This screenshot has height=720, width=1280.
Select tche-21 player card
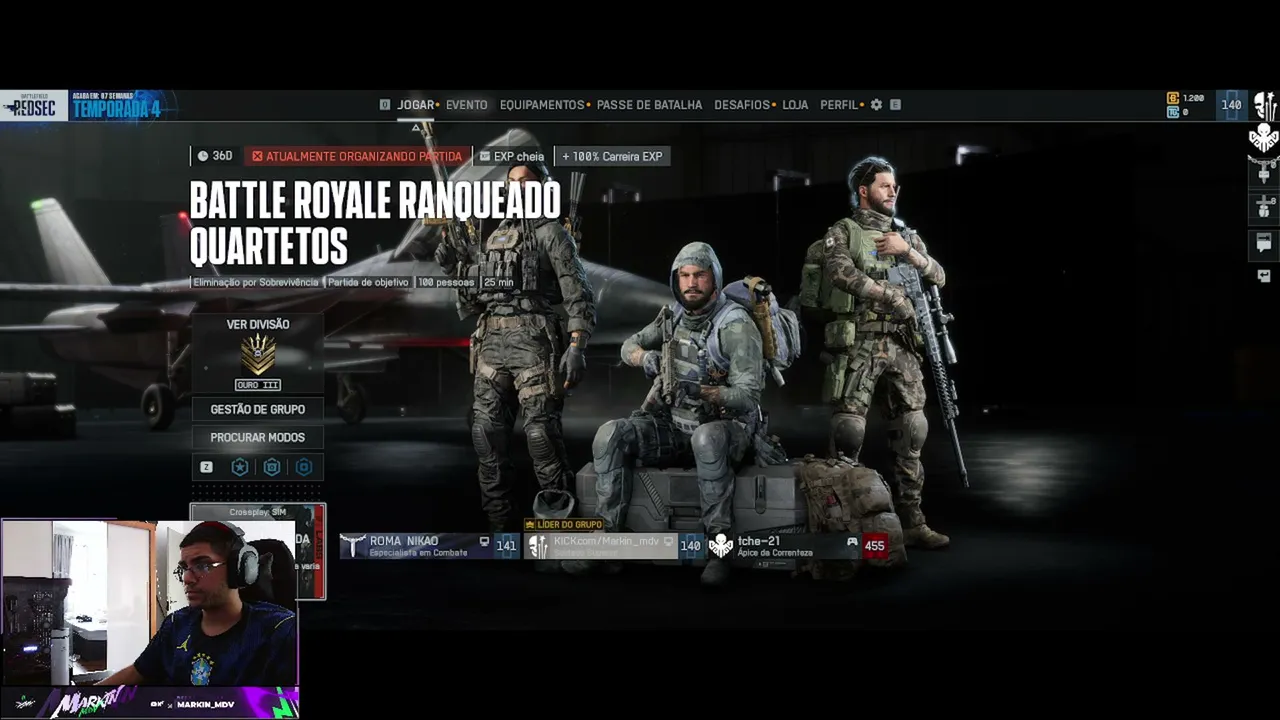798,546
